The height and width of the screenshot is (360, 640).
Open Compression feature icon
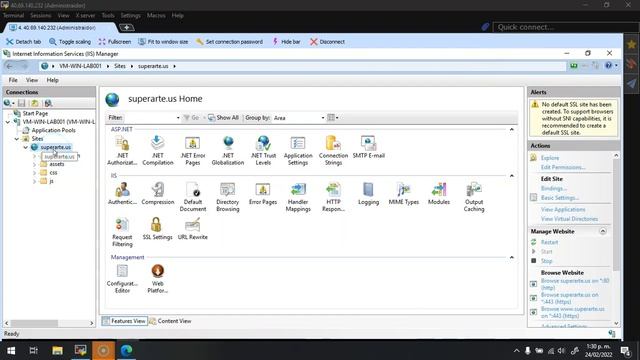[158, 194]
